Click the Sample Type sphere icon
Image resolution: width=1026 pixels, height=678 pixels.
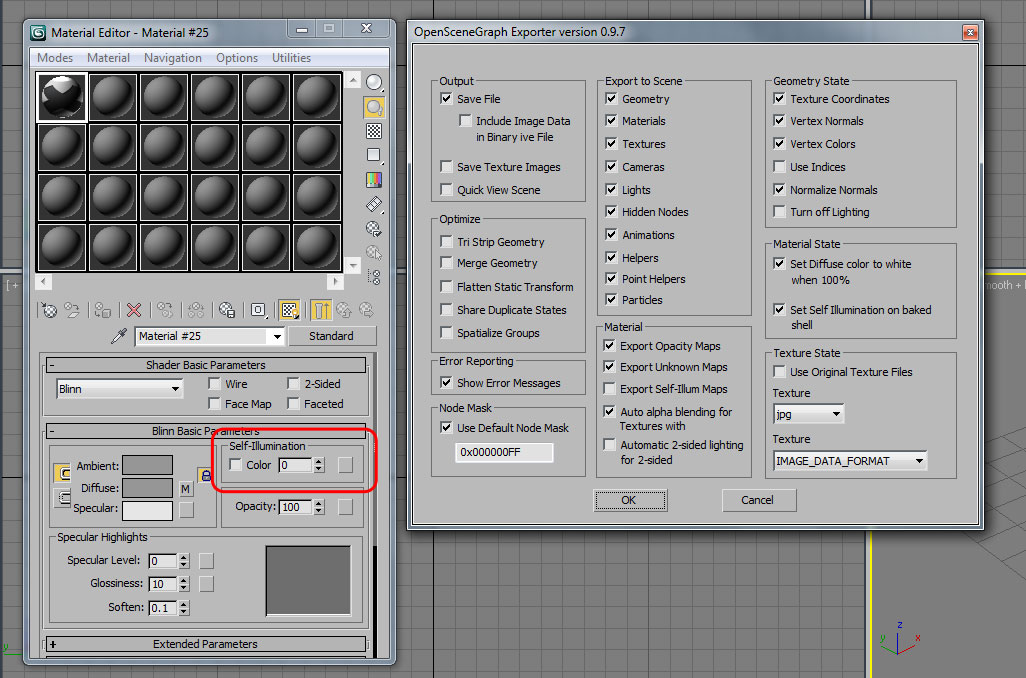pyautogui.click(x=374, y=82)
